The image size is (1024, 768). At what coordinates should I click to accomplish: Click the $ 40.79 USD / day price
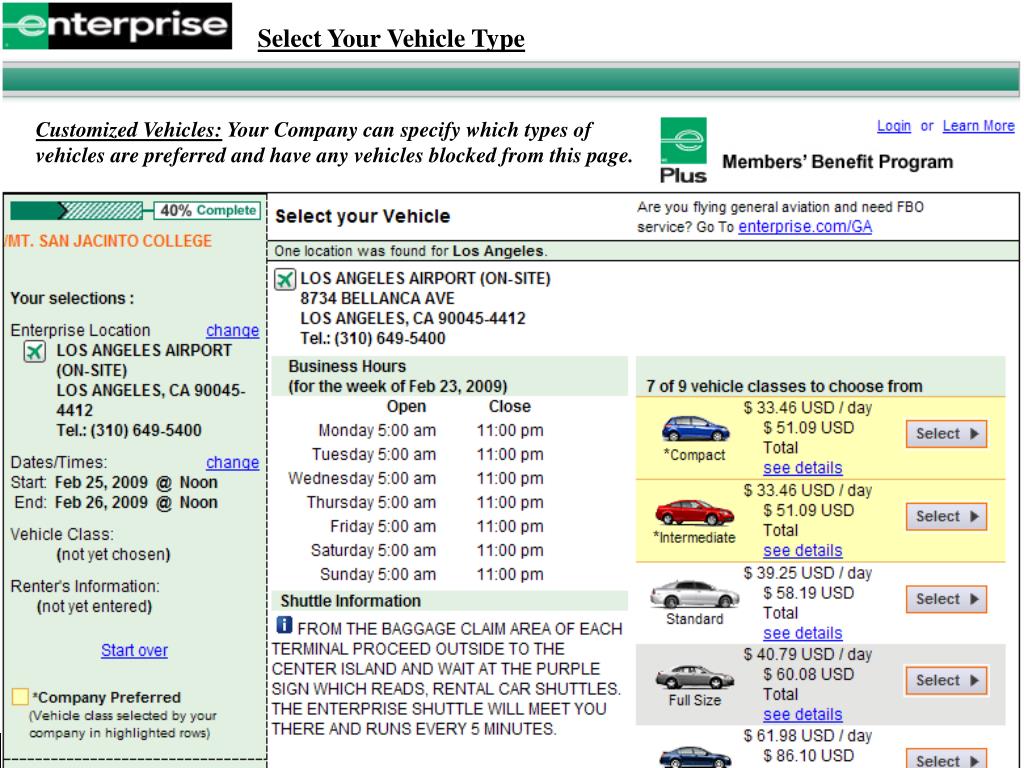tap(808, 654)
